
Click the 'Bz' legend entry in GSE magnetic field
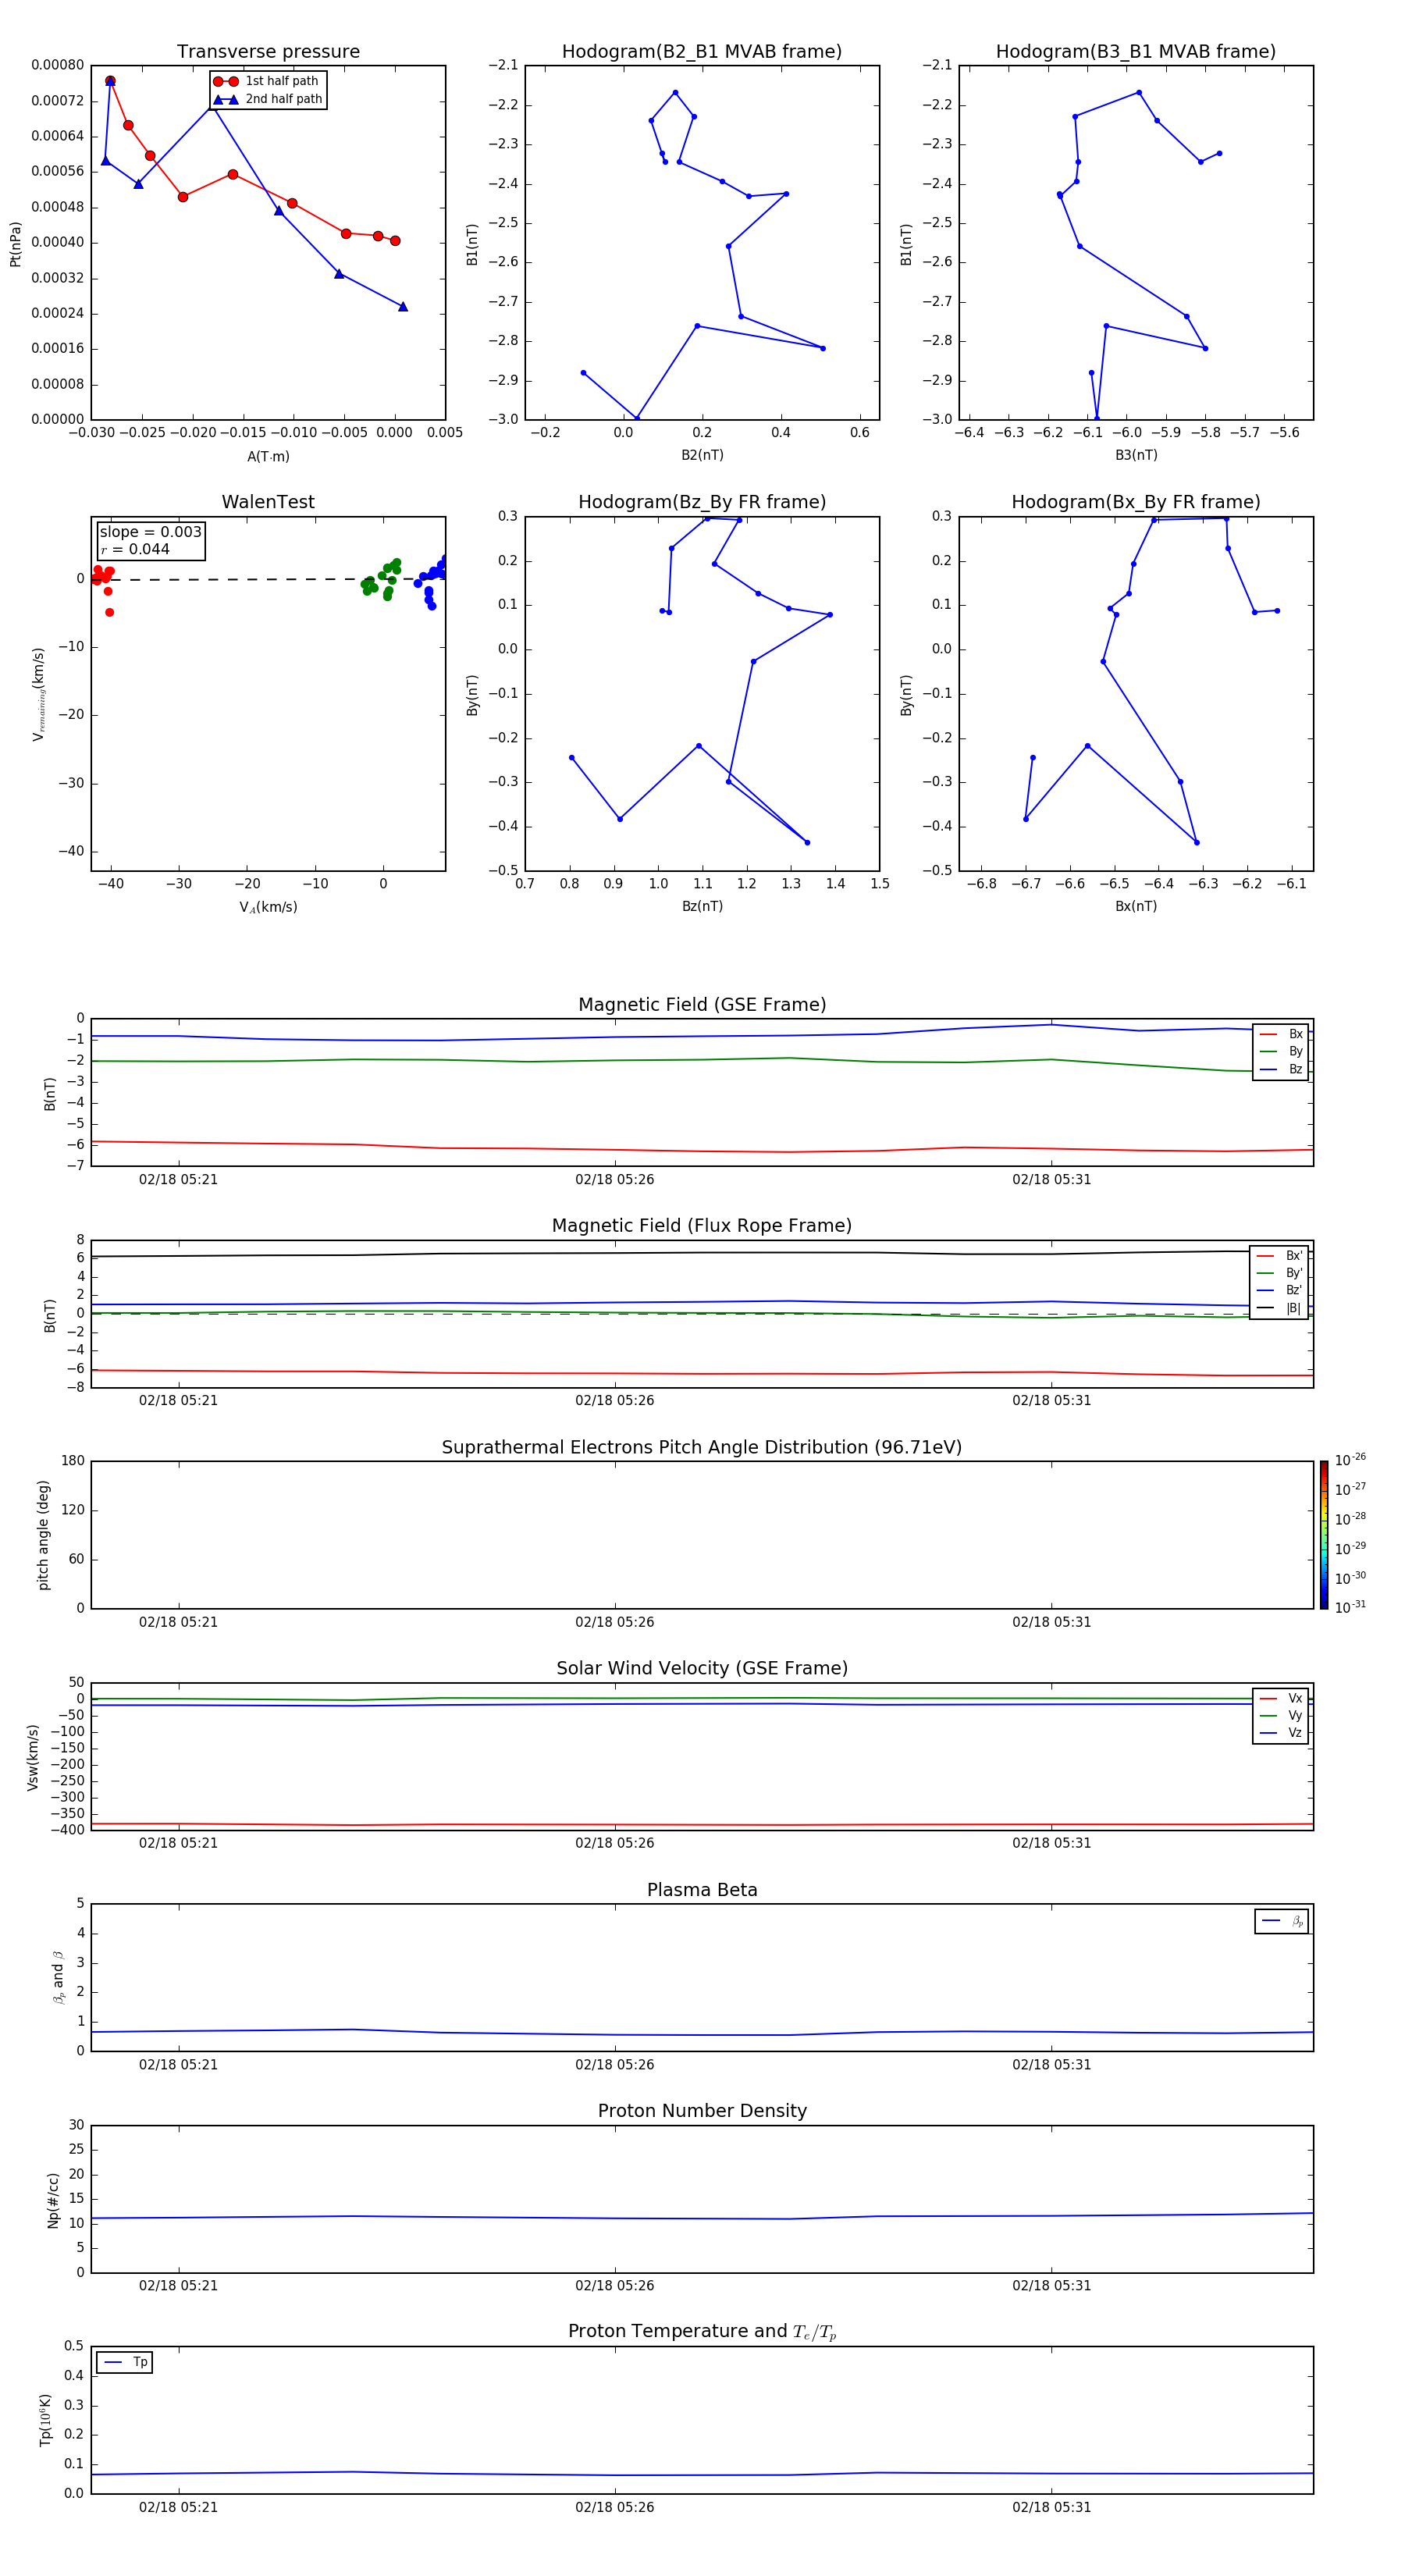pos(1281,1069)
